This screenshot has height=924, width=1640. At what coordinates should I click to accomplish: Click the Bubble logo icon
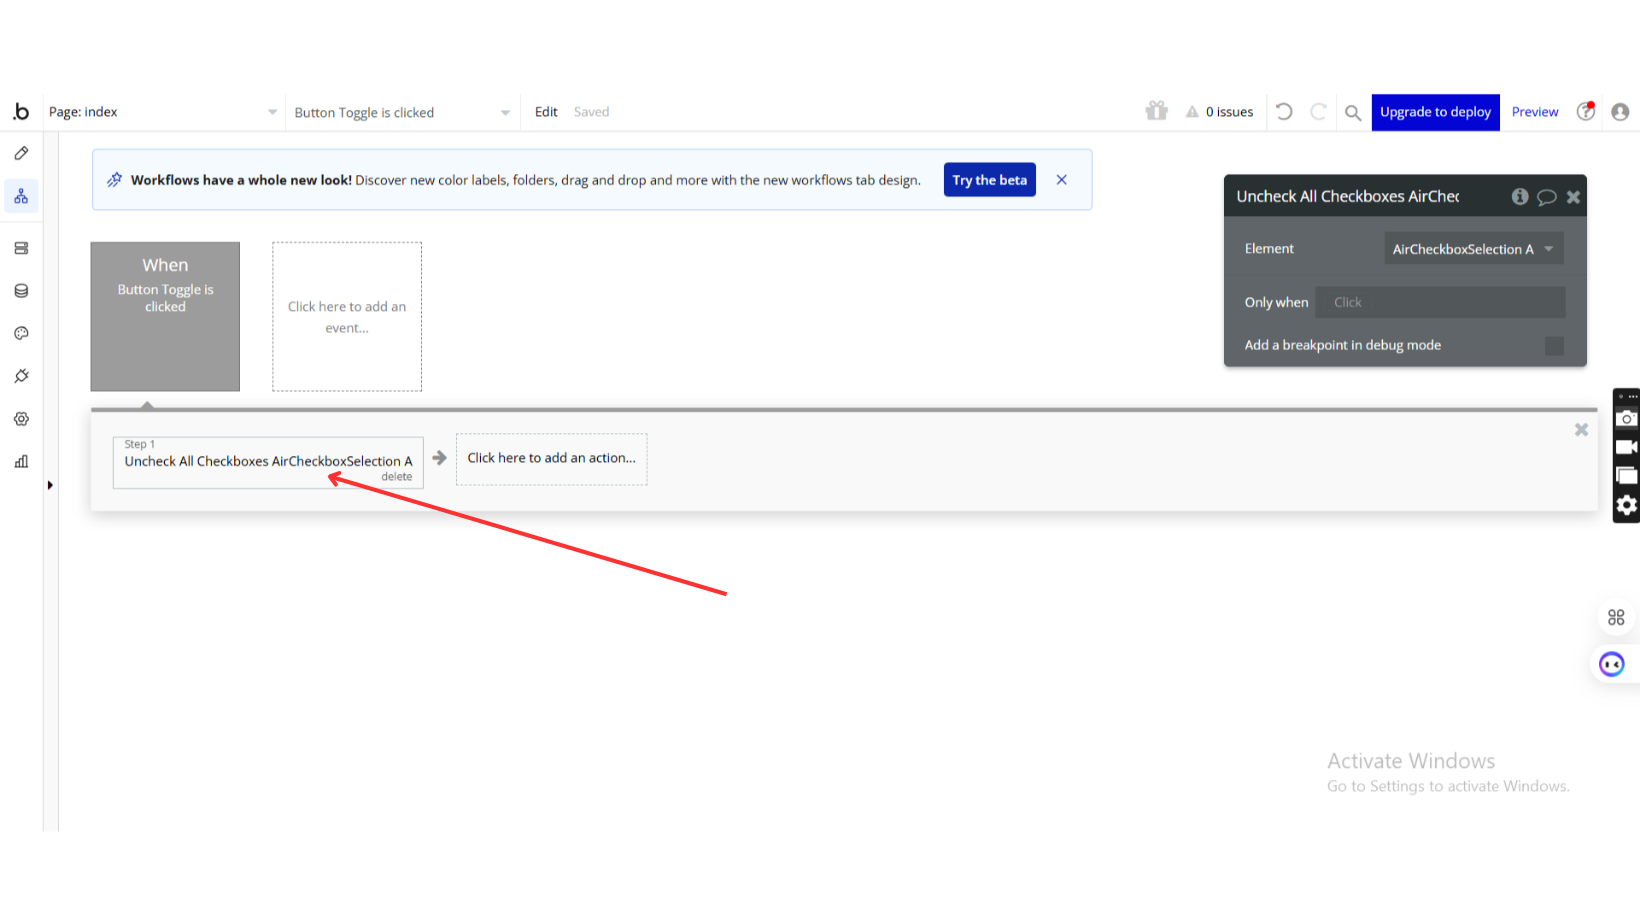tap(21, 112)
